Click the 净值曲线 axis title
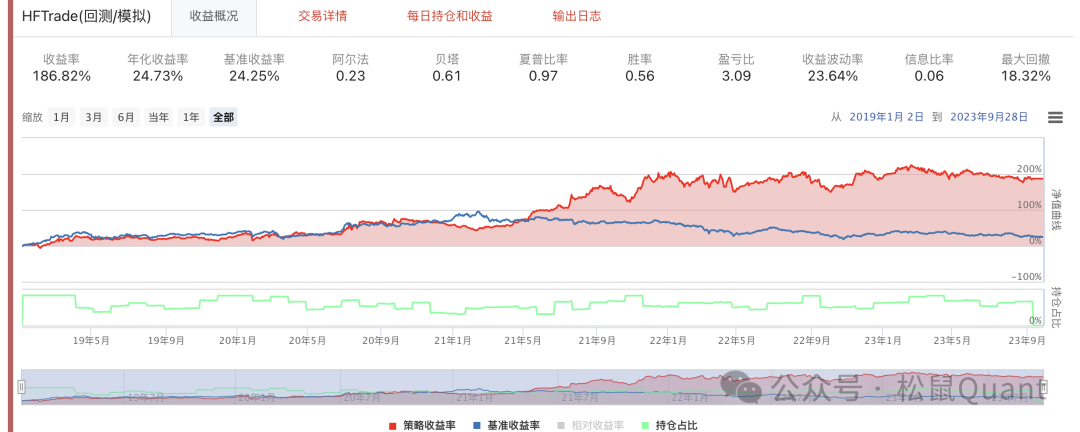The height and width of the screenshot is (432, 1080). pos(1057,210)
